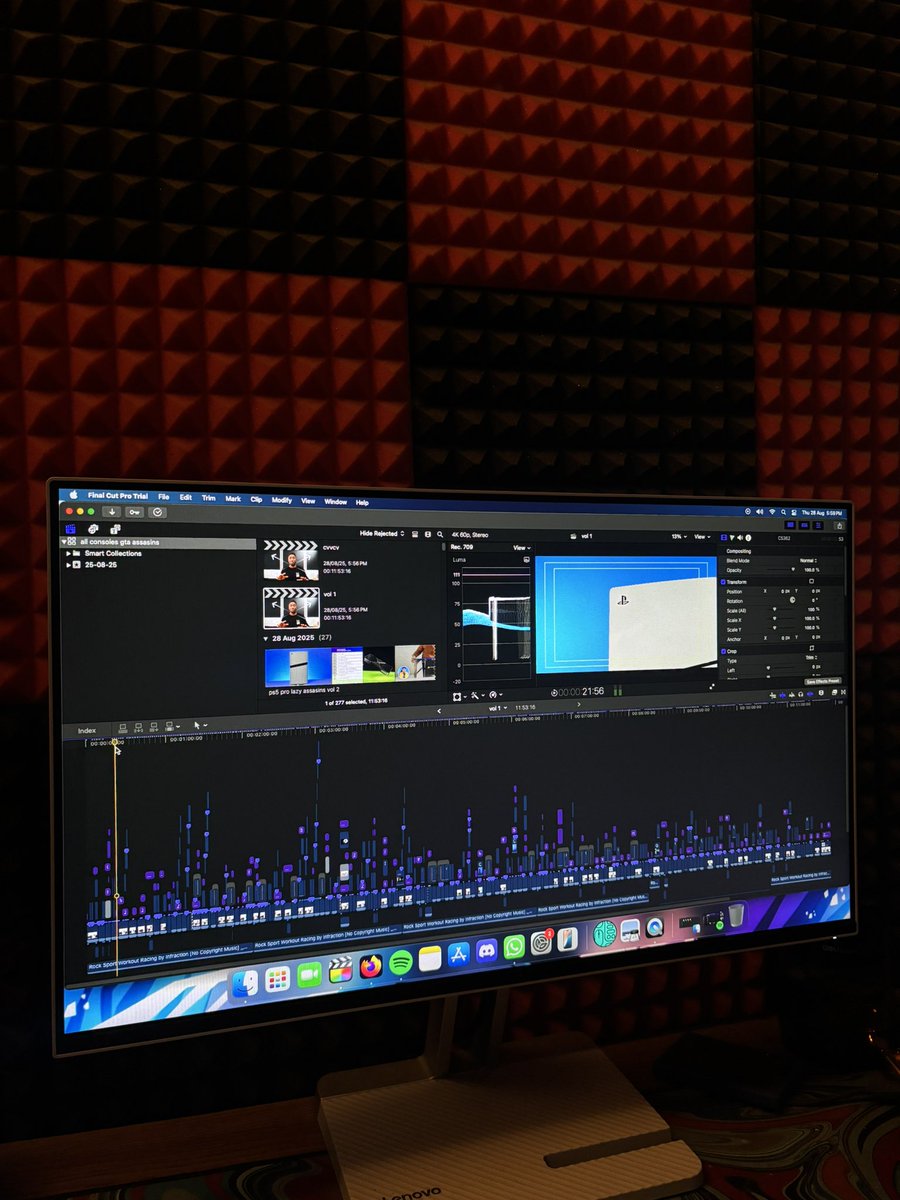Click the Save Effects Preset button

pos(822,681)
